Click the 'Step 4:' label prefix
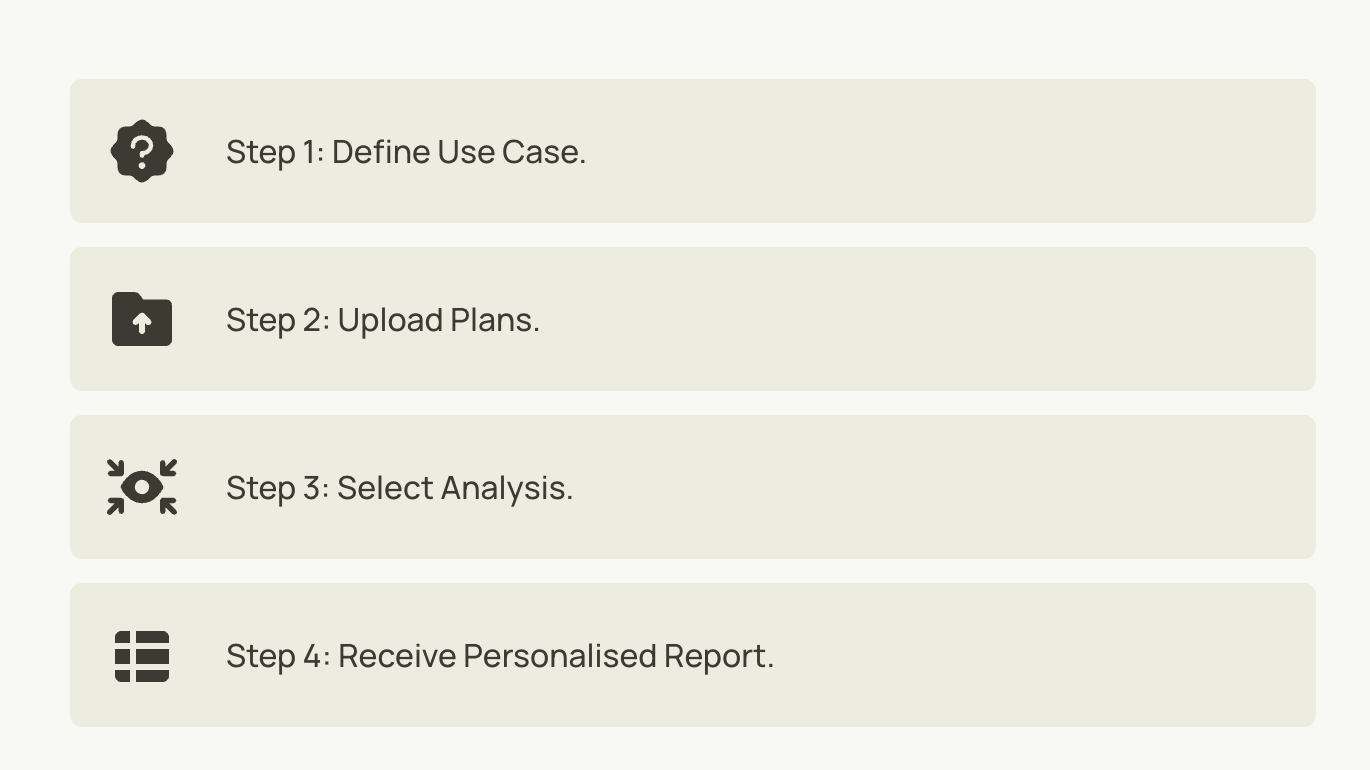This screenshot has height=770, width=1370. click(x=277, y=656)
